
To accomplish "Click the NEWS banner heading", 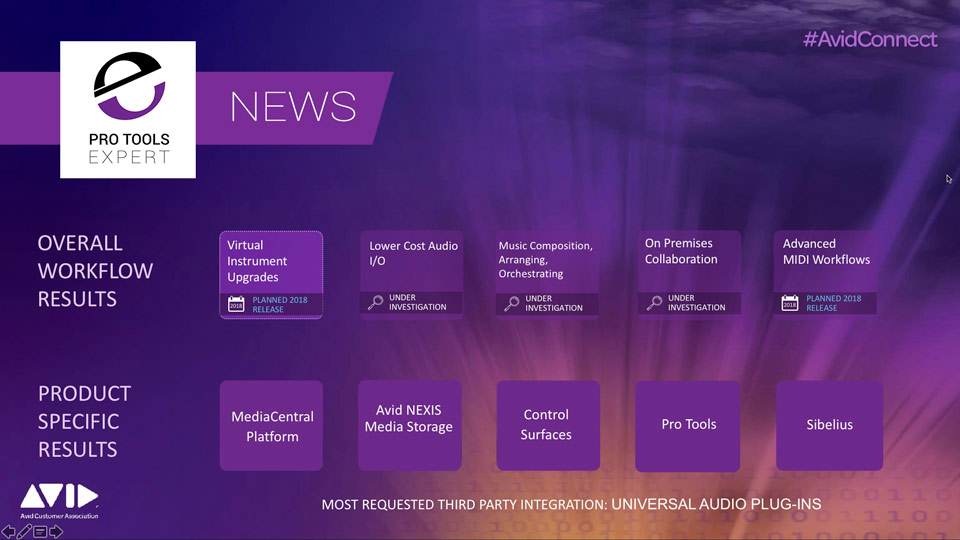I will click(x=293, y=107).
